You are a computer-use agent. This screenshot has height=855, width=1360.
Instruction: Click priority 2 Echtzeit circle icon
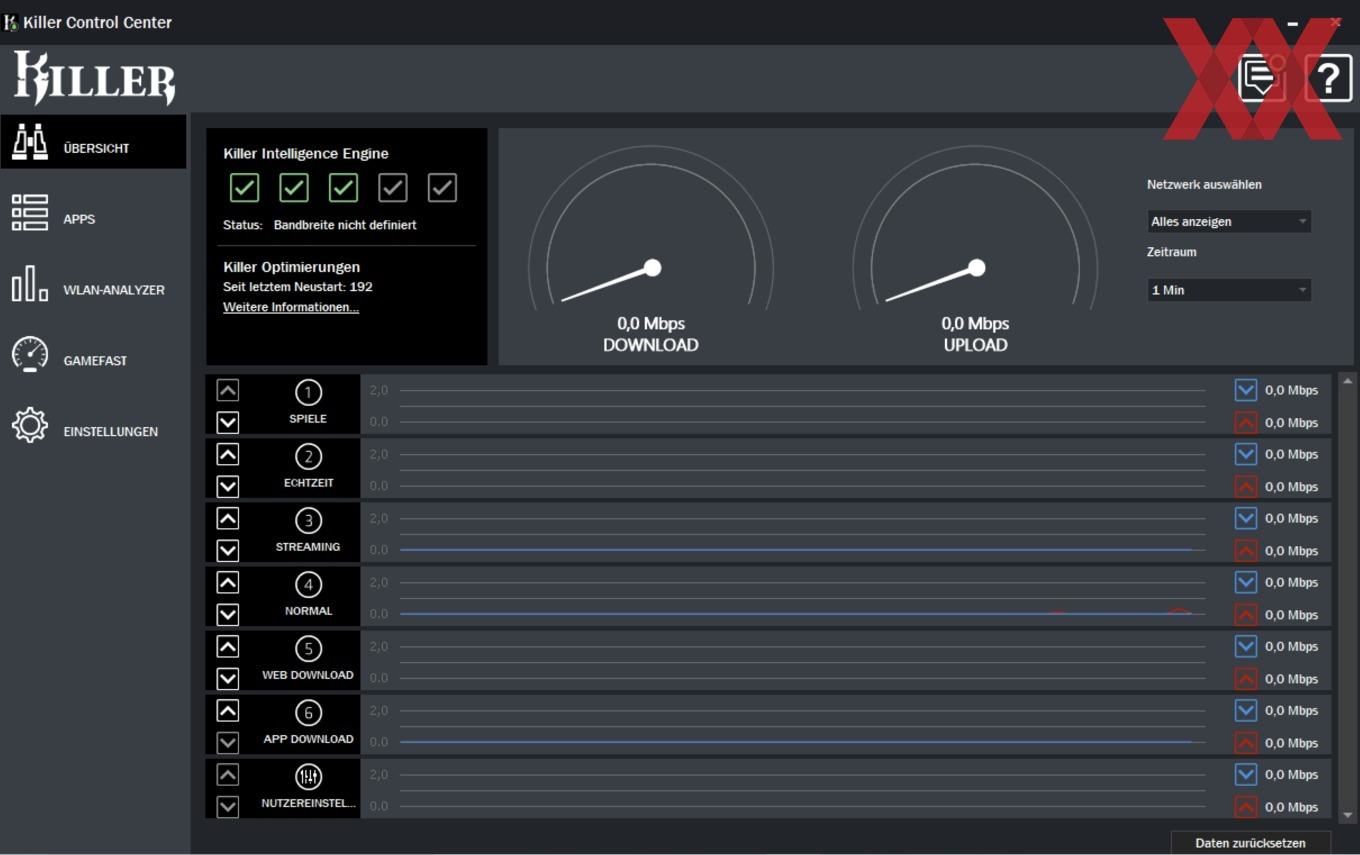308,457
